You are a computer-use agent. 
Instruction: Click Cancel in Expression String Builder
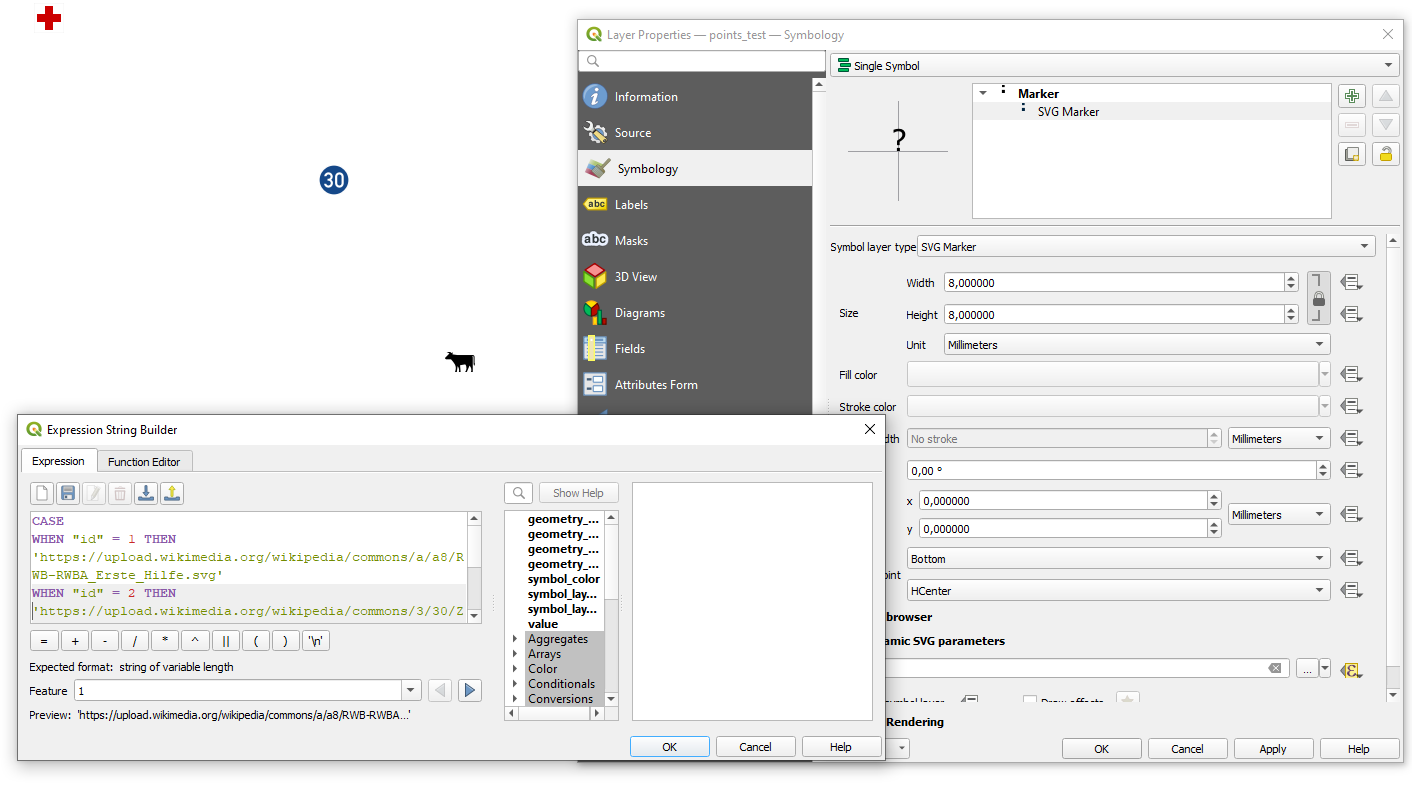click(x=756, y=747)
